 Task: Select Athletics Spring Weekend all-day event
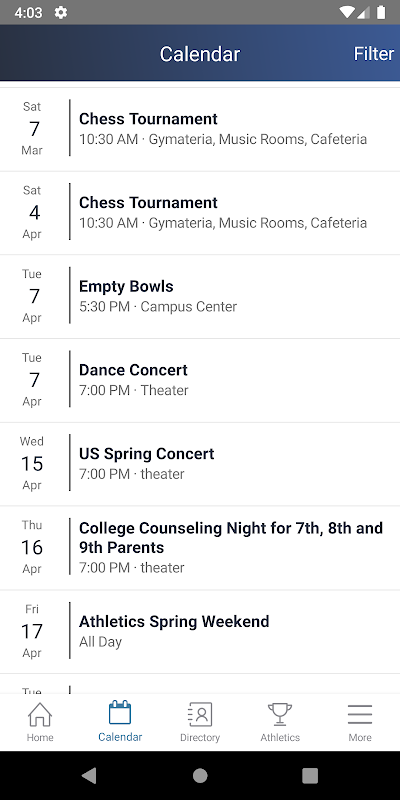pyautogui.click(x=200, y=632)
